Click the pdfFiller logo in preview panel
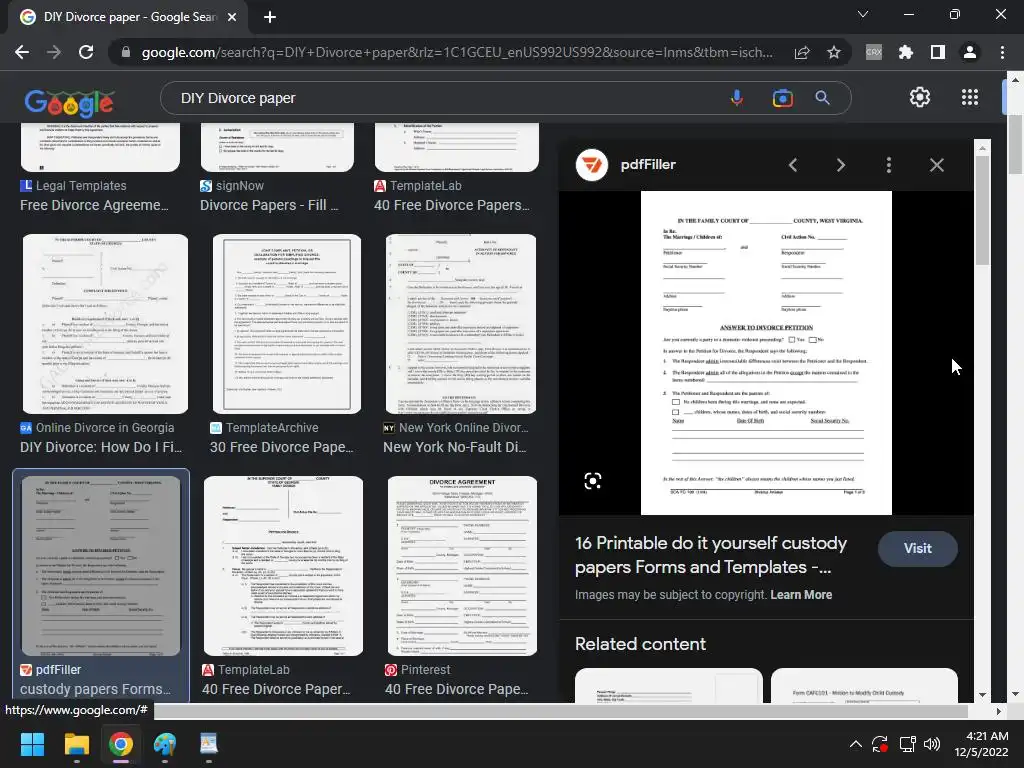Image resolution: width=1024 pixels, height=768 pixels. [592, 165]
